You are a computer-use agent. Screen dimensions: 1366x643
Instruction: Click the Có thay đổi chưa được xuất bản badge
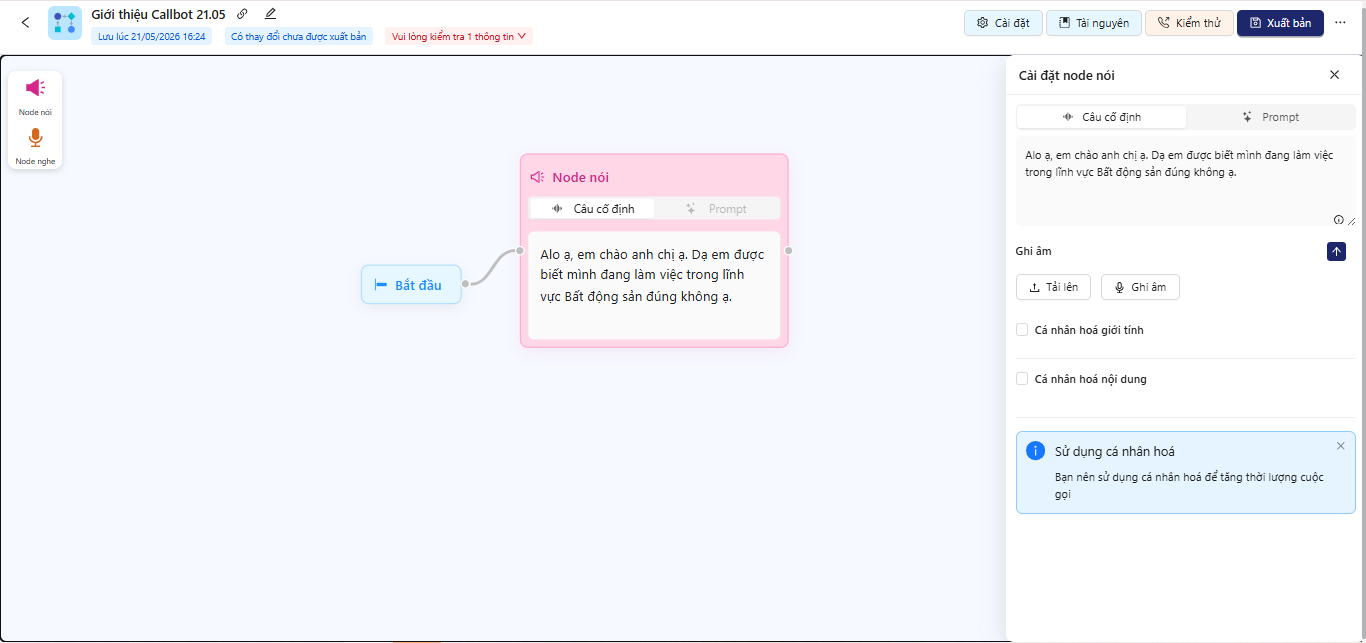(298, 36)
